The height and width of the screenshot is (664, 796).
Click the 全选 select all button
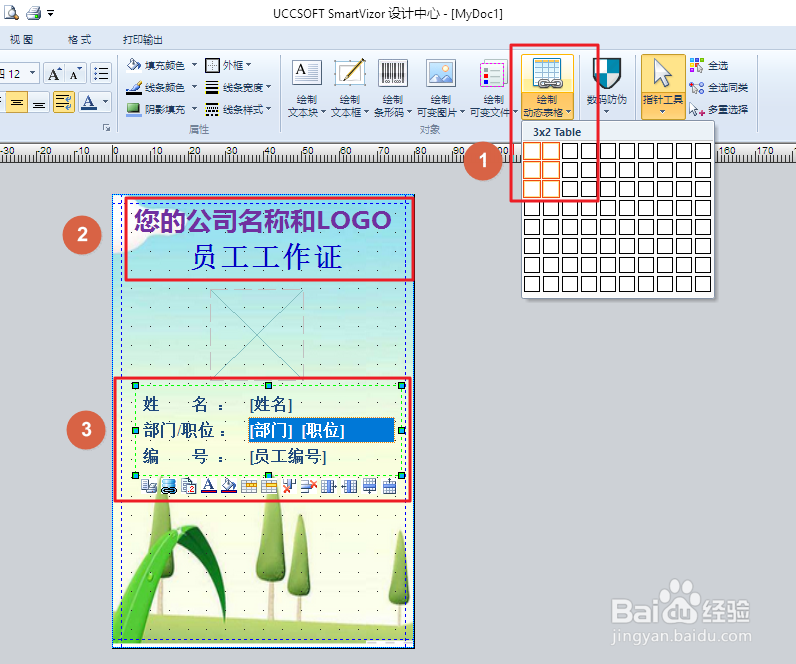[709, 65]
